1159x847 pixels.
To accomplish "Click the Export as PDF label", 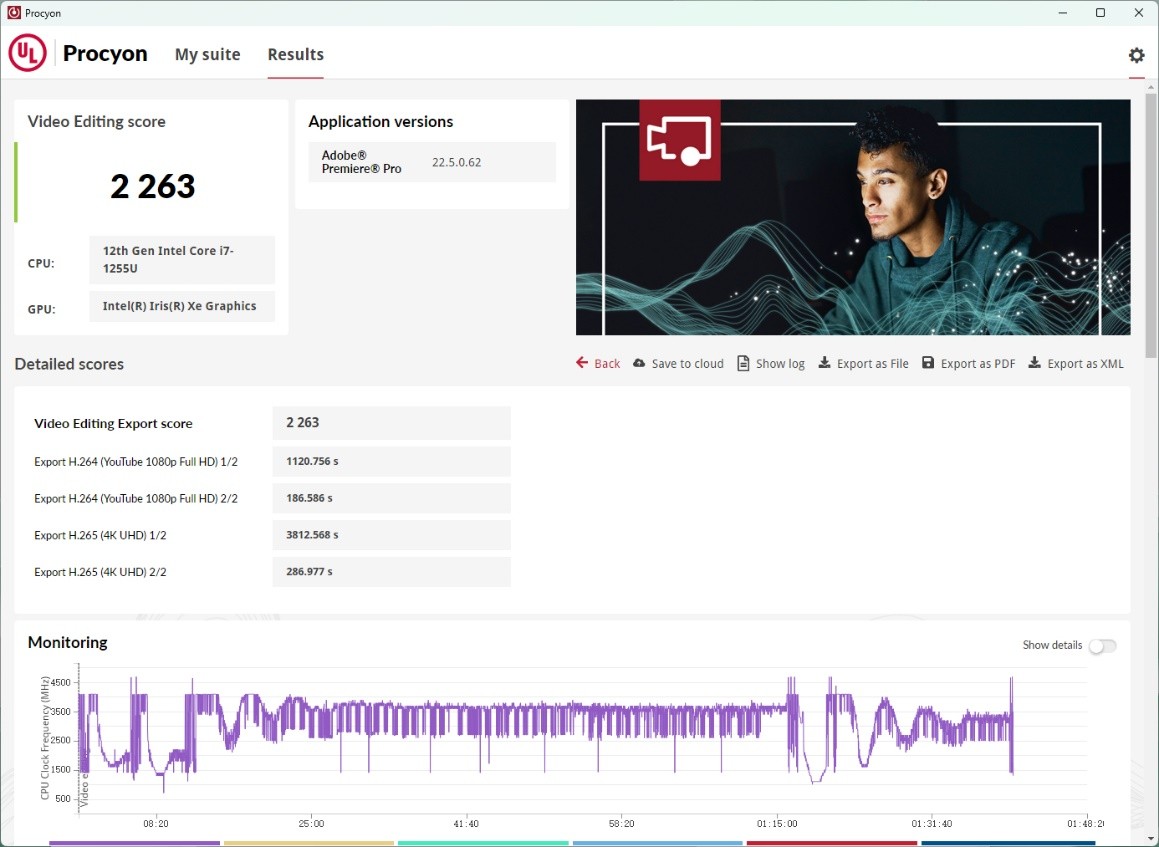I will tap(977, 363).
